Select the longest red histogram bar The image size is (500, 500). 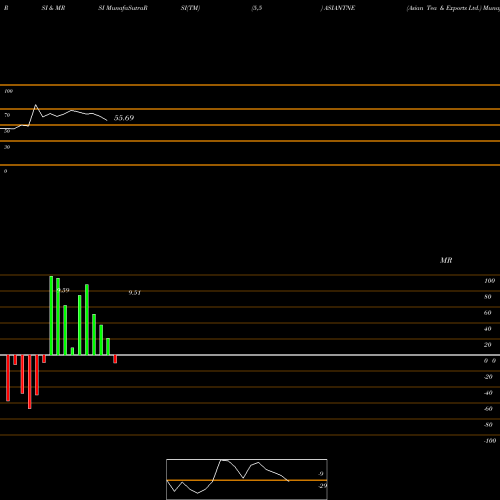30,382
